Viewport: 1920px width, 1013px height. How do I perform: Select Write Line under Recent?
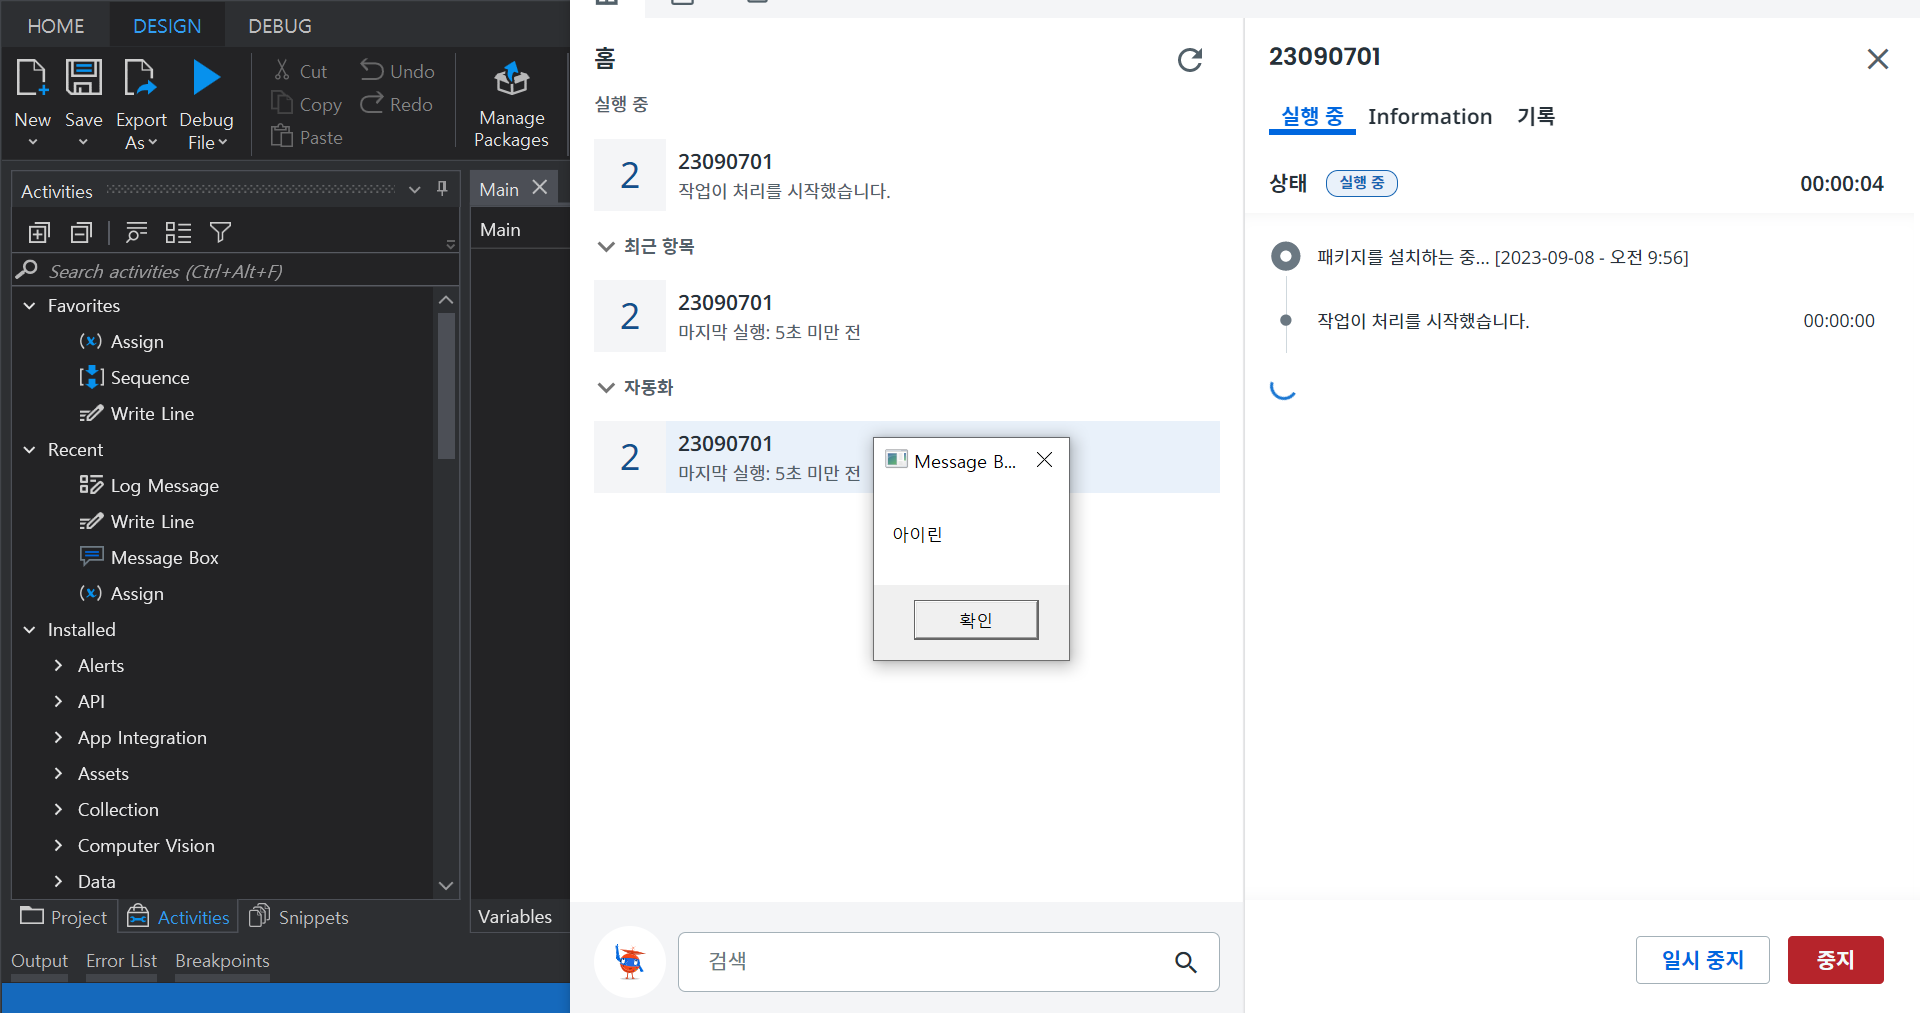pos(136,522)
